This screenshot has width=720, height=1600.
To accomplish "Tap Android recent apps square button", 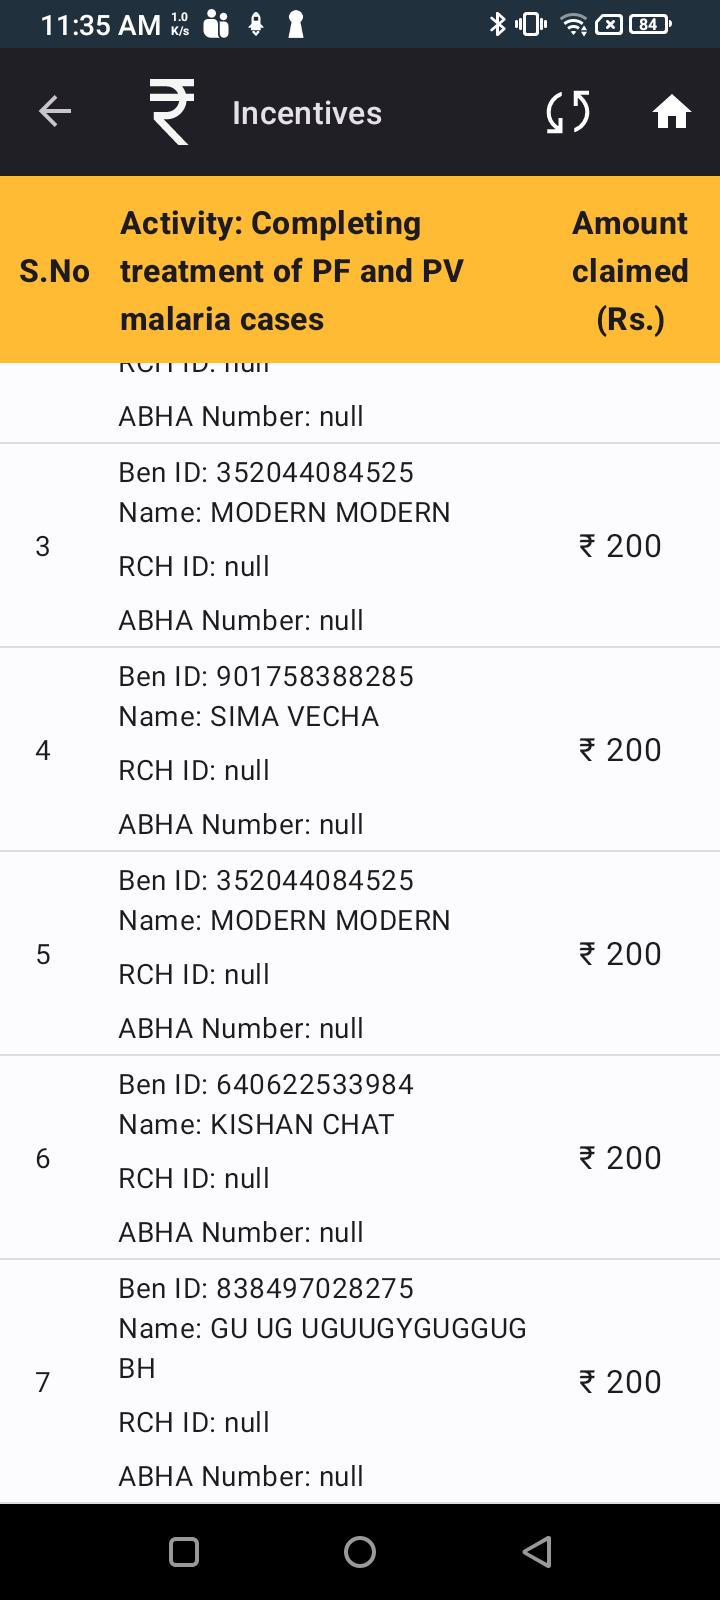I will [184, 1551].
